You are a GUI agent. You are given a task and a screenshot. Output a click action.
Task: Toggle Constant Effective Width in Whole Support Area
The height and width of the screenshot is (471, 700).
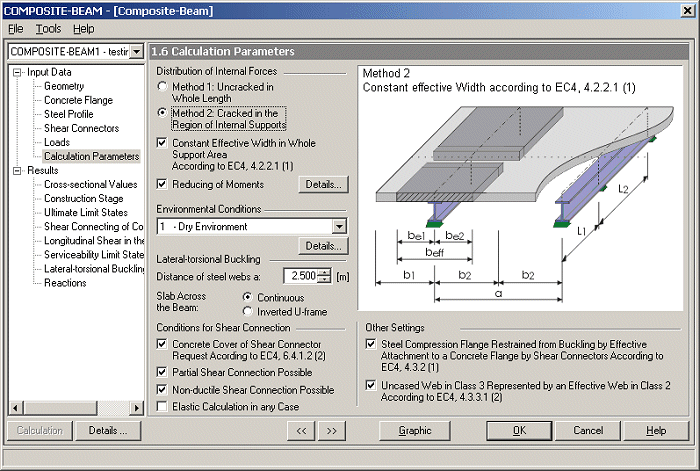click(162, 143)
